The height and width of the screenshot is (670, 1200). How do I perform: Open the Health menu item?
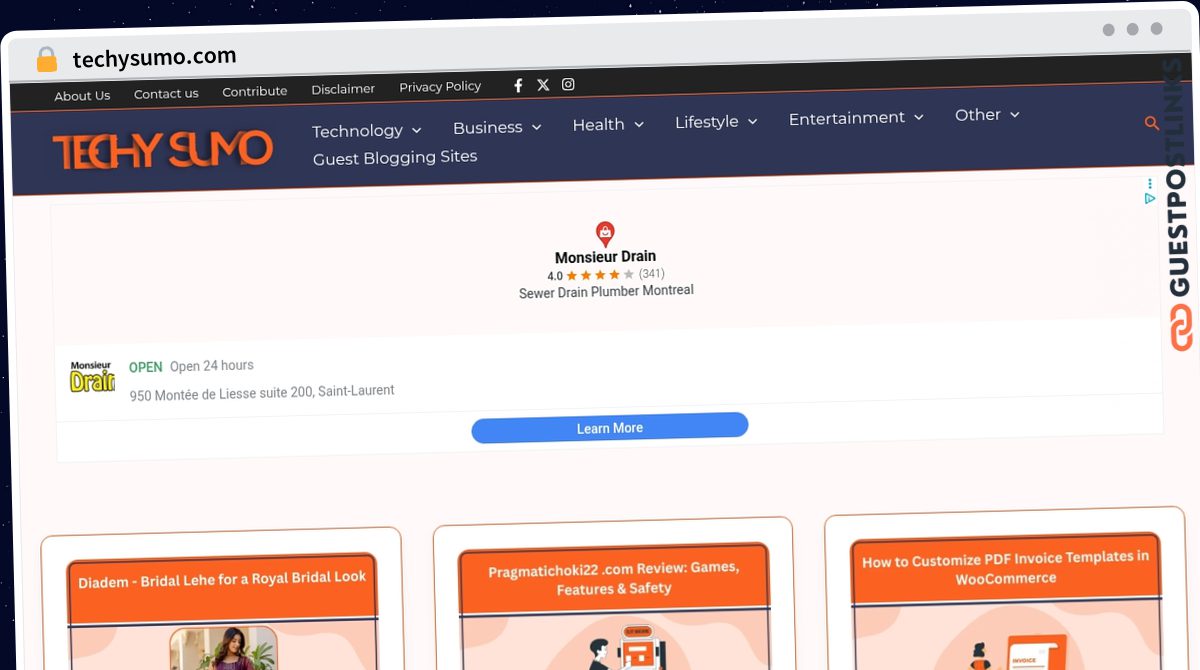[x=599, y=125]
